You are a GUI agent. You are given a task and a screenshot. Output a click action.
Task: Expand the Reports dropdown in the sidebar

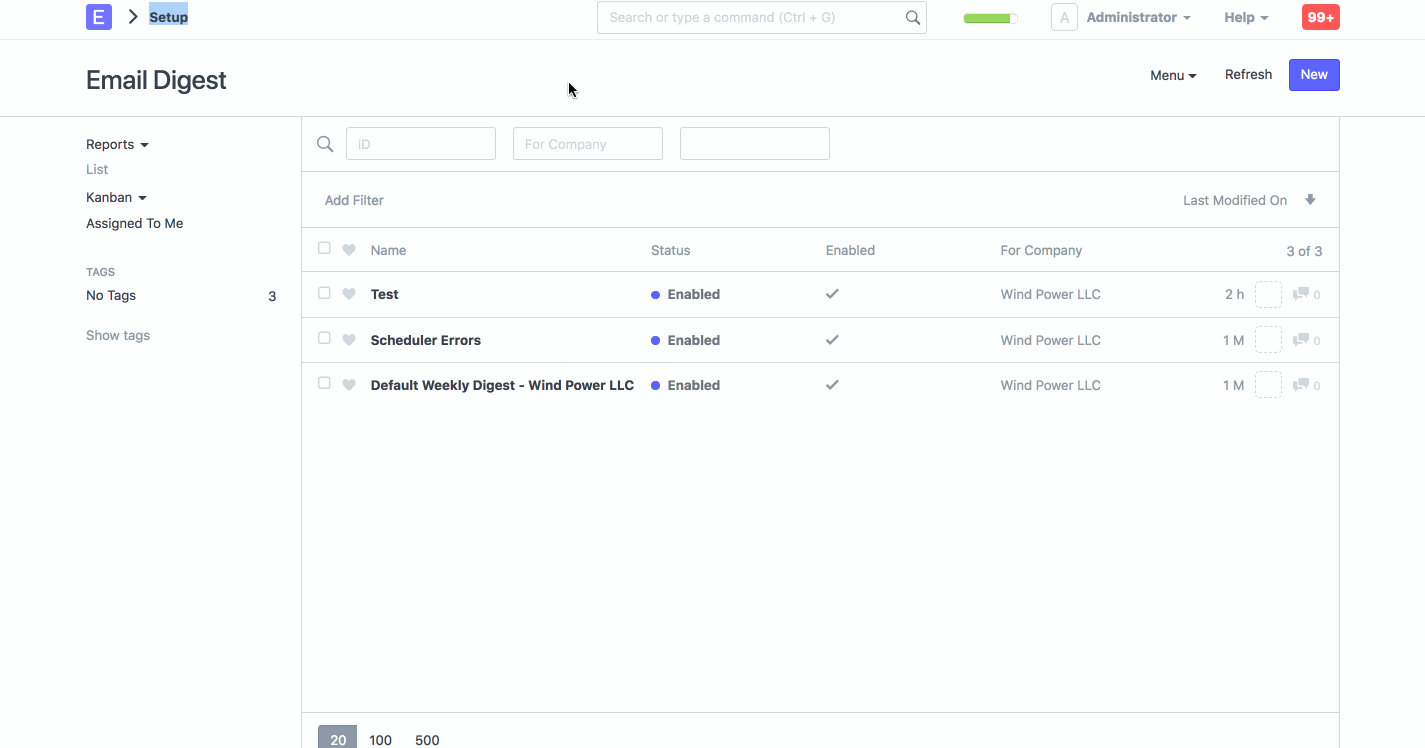116,144
